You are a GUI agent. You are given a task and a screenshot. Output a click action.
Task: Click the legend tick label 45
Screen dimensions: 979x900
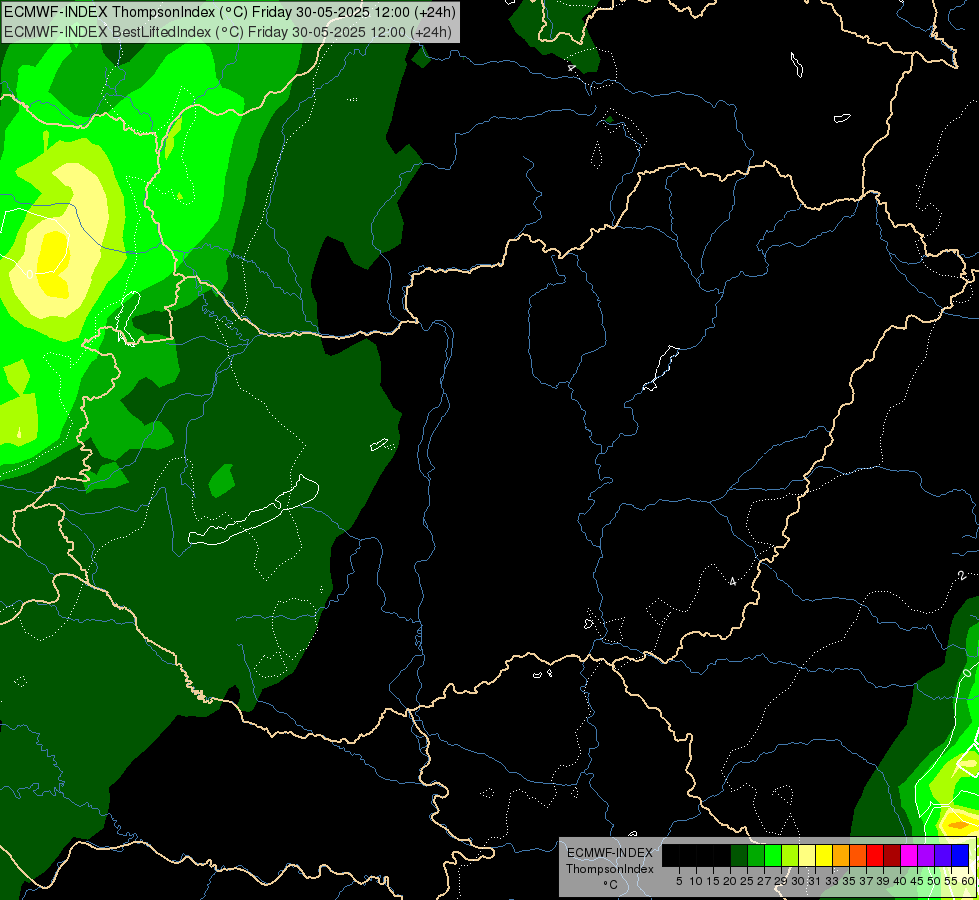pos(918,881)
